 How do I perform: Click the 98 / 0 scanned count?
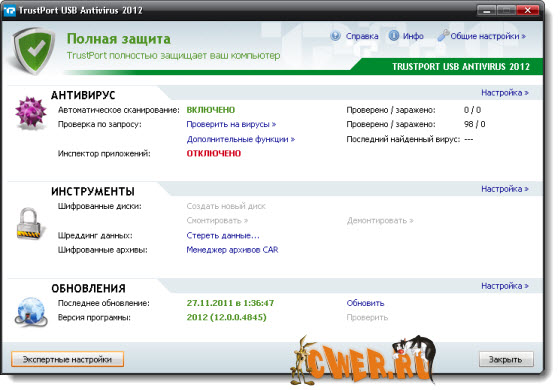tap(474, 124)
